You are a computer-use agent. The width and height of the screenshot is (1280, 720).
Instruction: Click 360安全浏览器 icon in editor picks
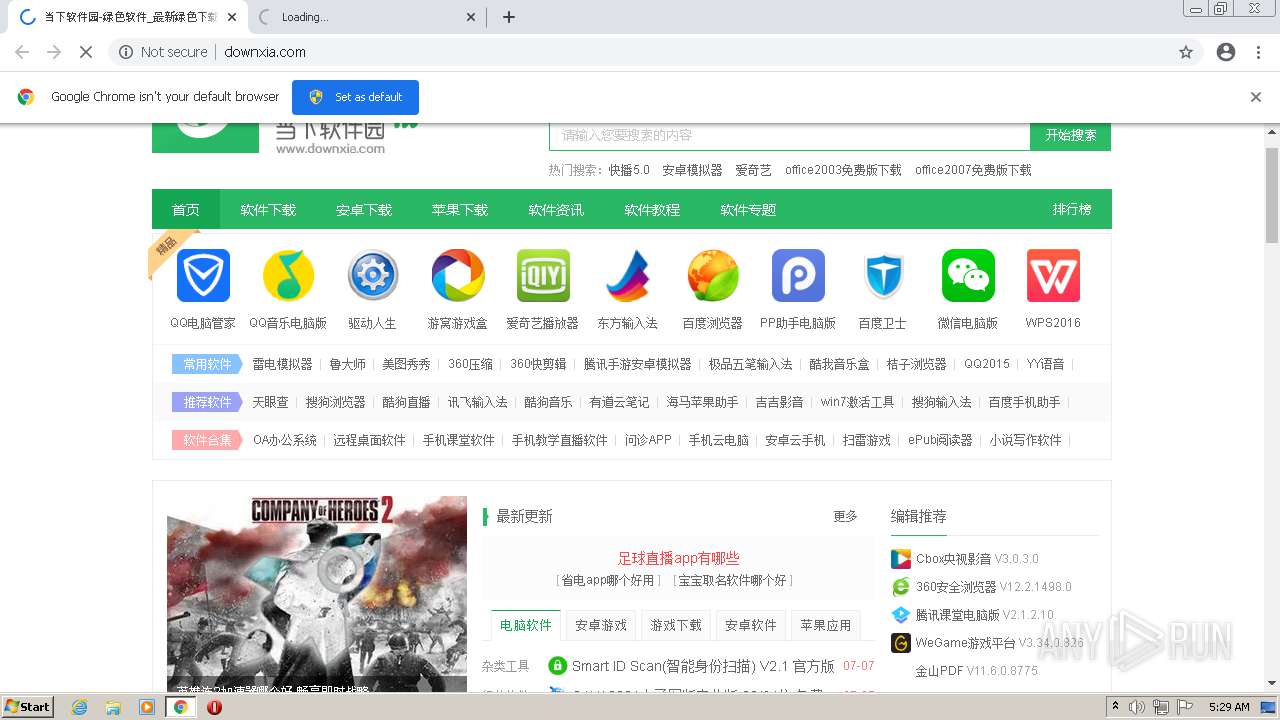pyautogui.click(x=901, y=587)
